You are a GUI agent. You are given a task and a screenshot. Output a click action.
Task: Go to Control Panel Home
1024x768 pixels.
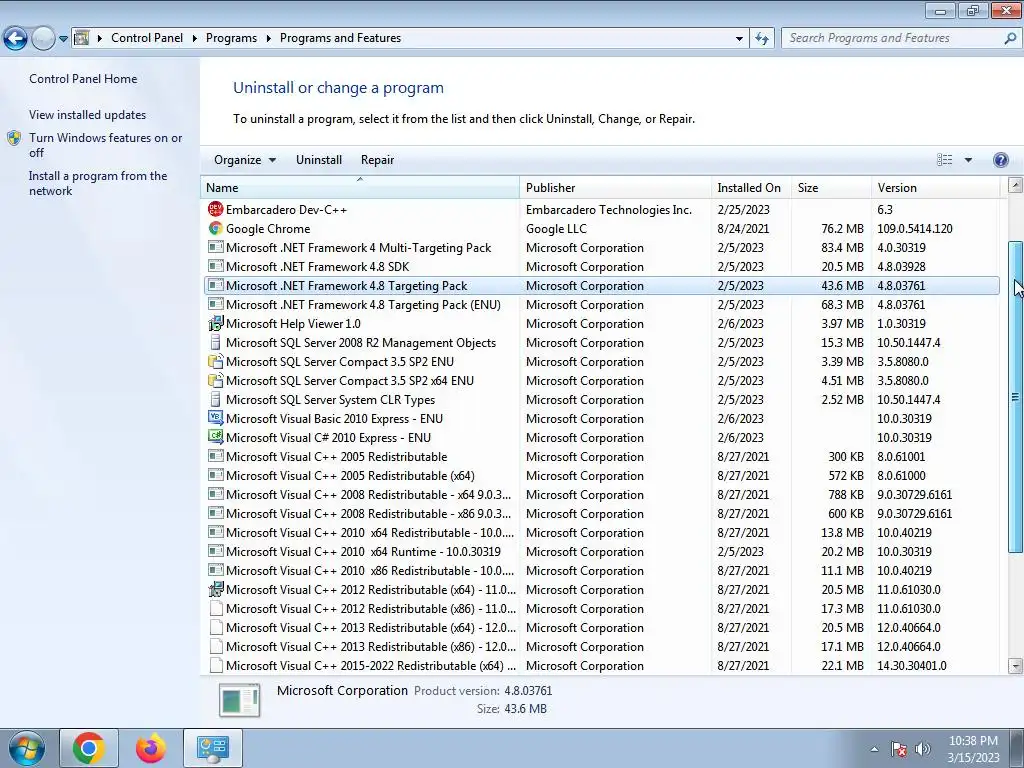[83, 79]
